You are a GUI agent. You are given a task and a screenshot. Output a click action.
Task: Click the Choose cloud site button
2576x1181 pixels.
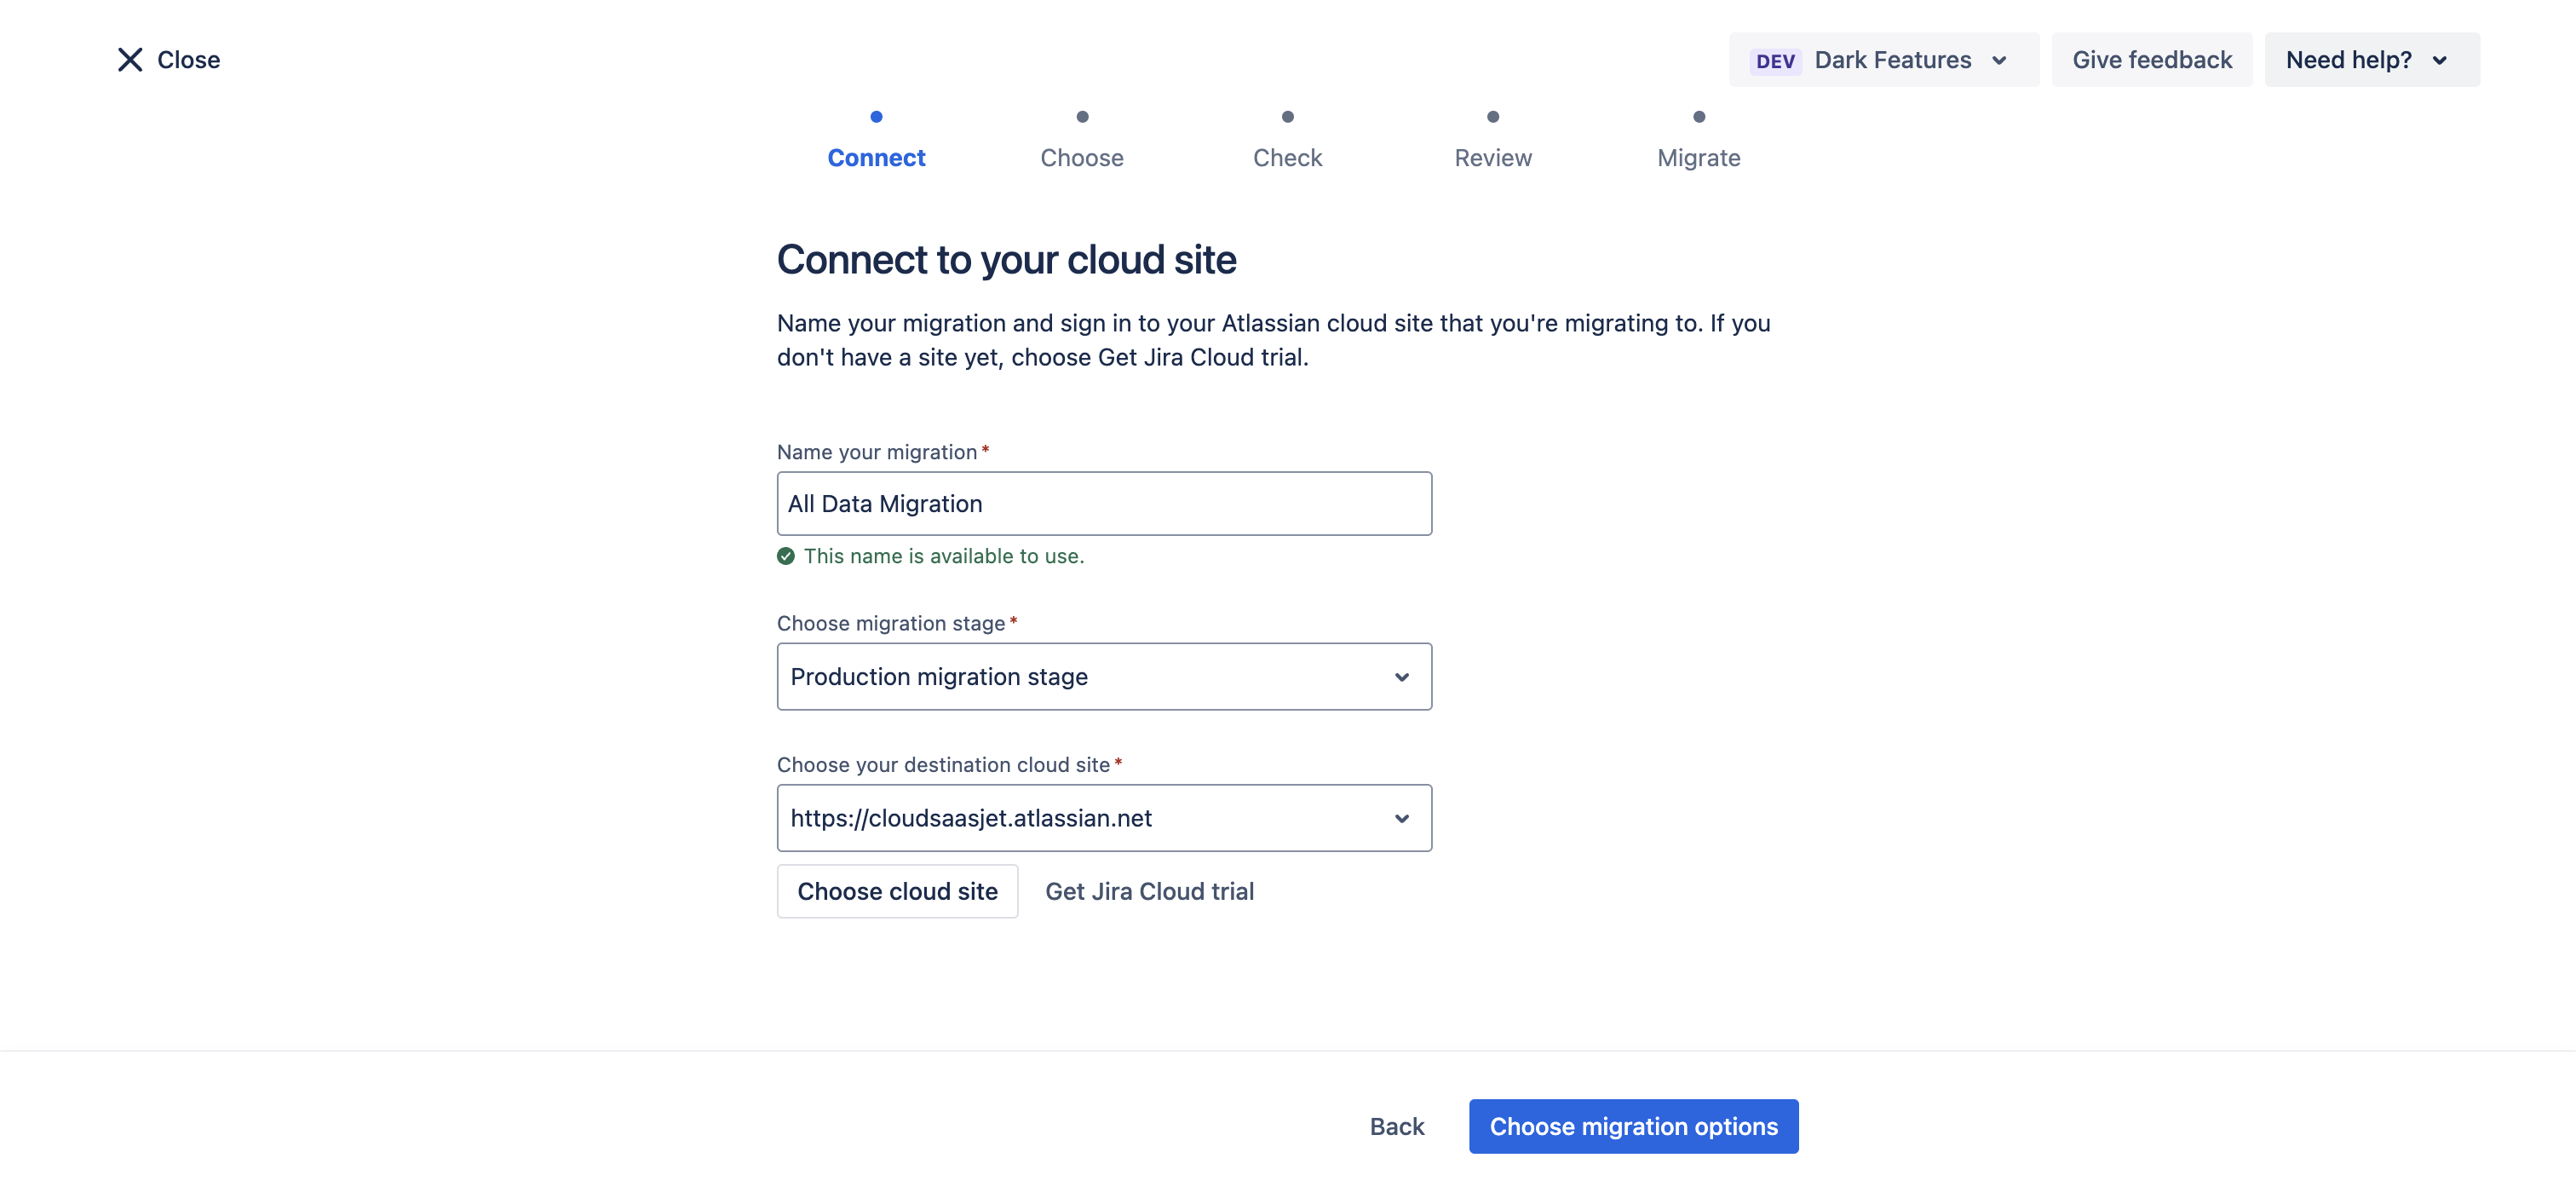click(x=897, y=891)
